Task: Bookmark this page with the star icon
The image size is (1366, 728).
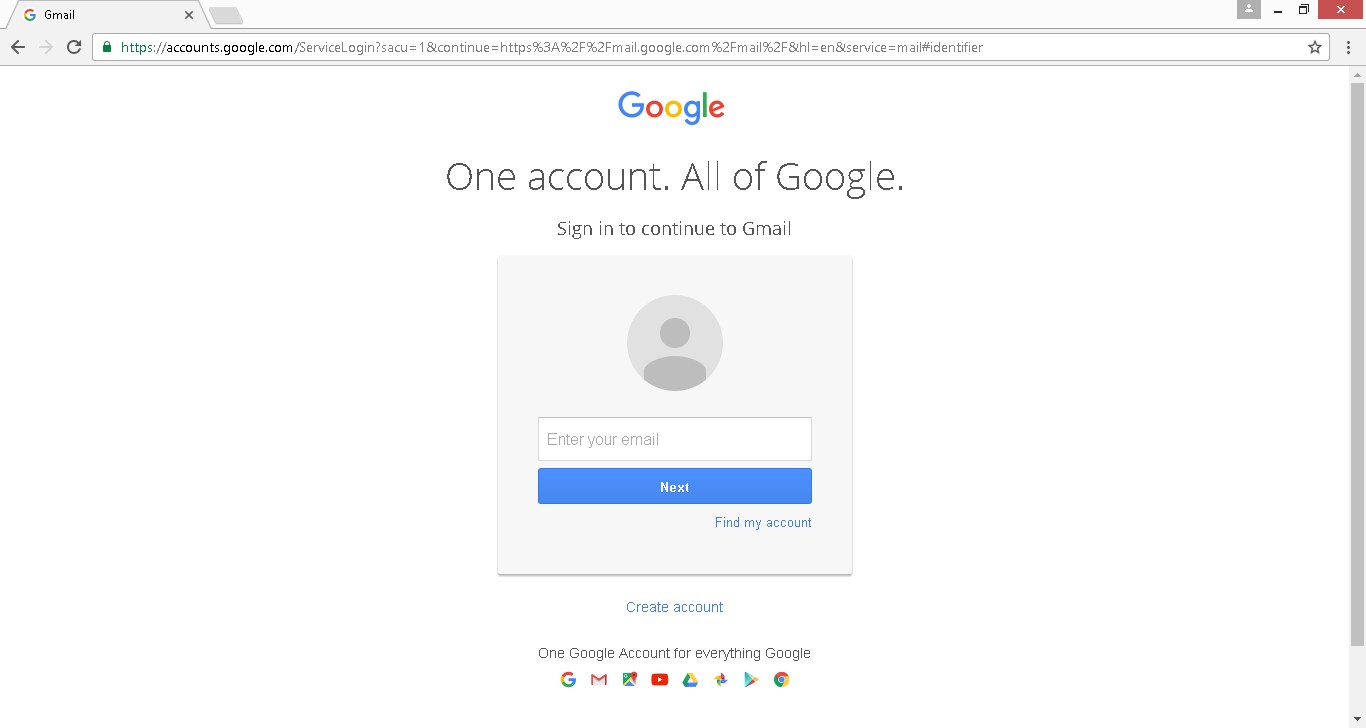Action: click(1315, 46)
